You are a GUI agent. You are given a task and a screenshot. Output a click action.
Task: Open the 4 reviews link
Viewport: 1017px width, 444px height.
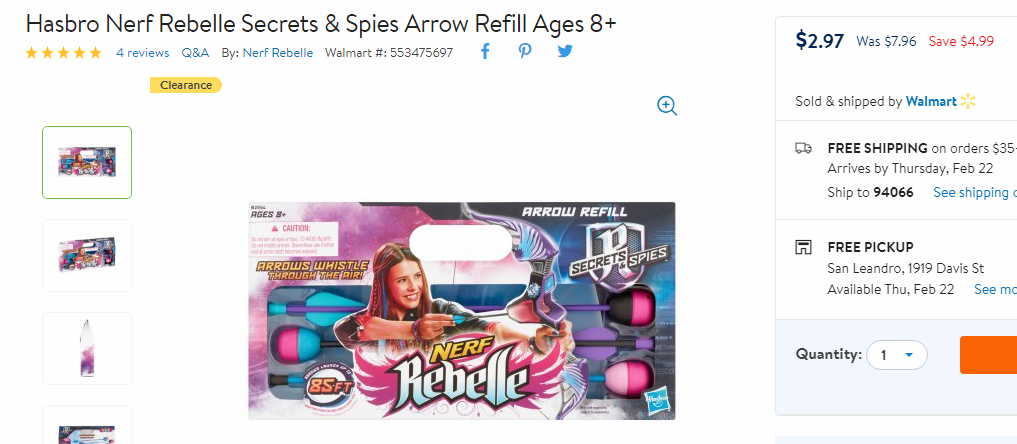(143, 53)
